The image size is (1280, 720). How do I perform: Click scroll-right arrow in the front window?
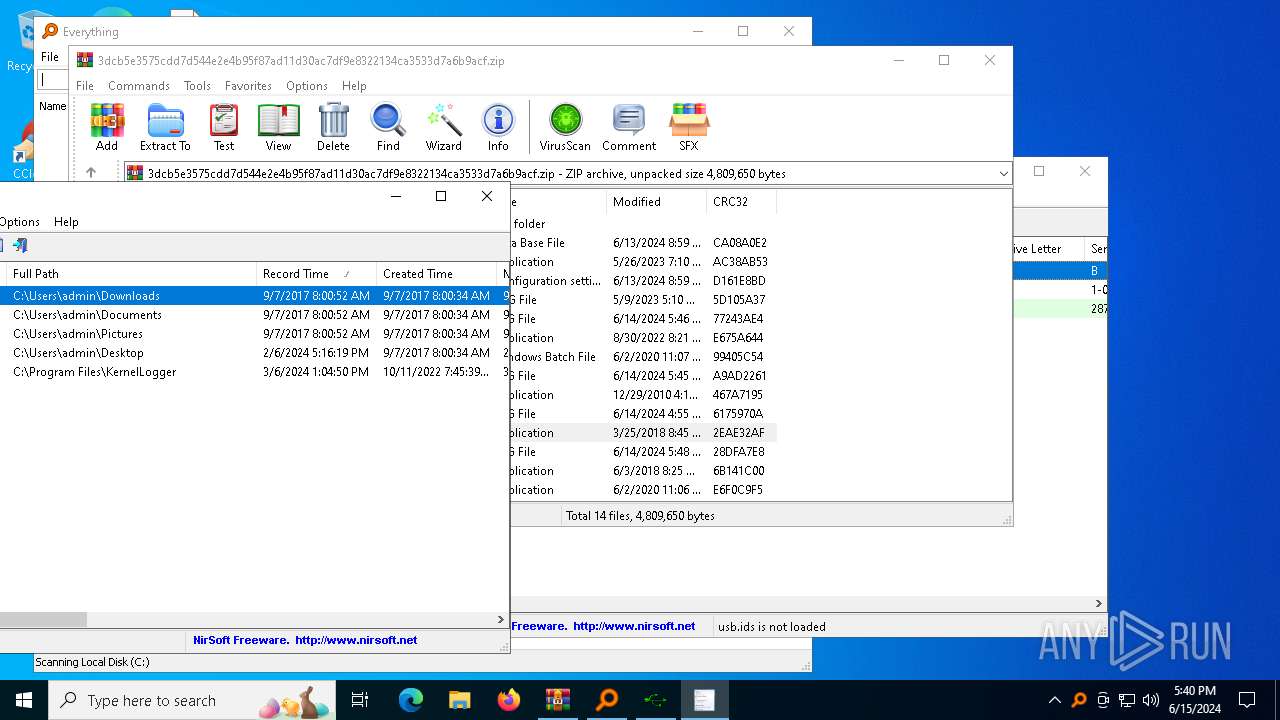(501, 620)
